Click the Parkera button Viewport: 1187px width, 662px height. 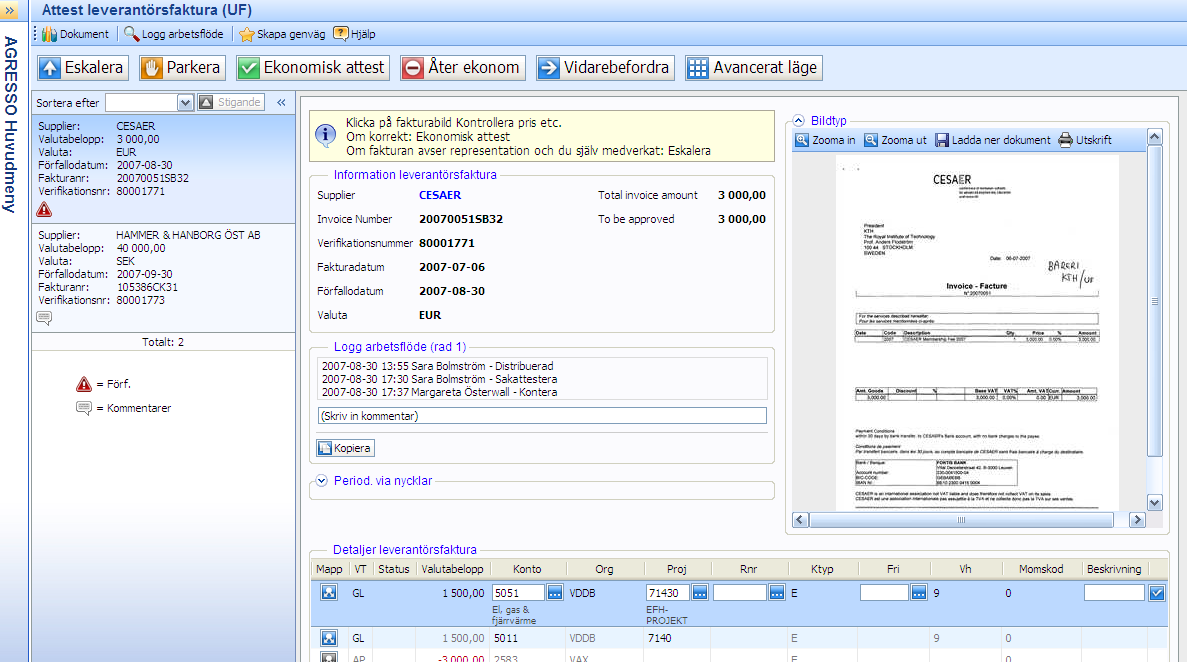tap(182, 67)
